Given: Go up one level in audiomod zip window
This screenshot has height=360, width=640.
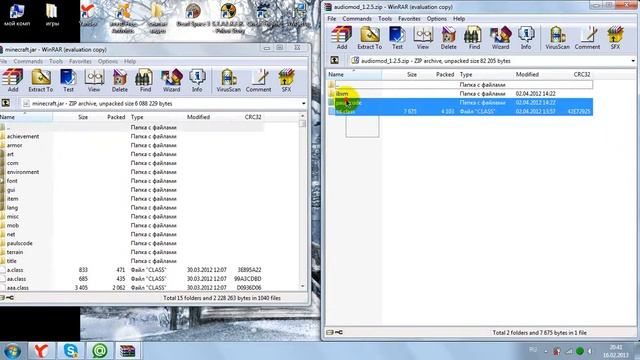Looking at the screenshot, I should [334, 60].
